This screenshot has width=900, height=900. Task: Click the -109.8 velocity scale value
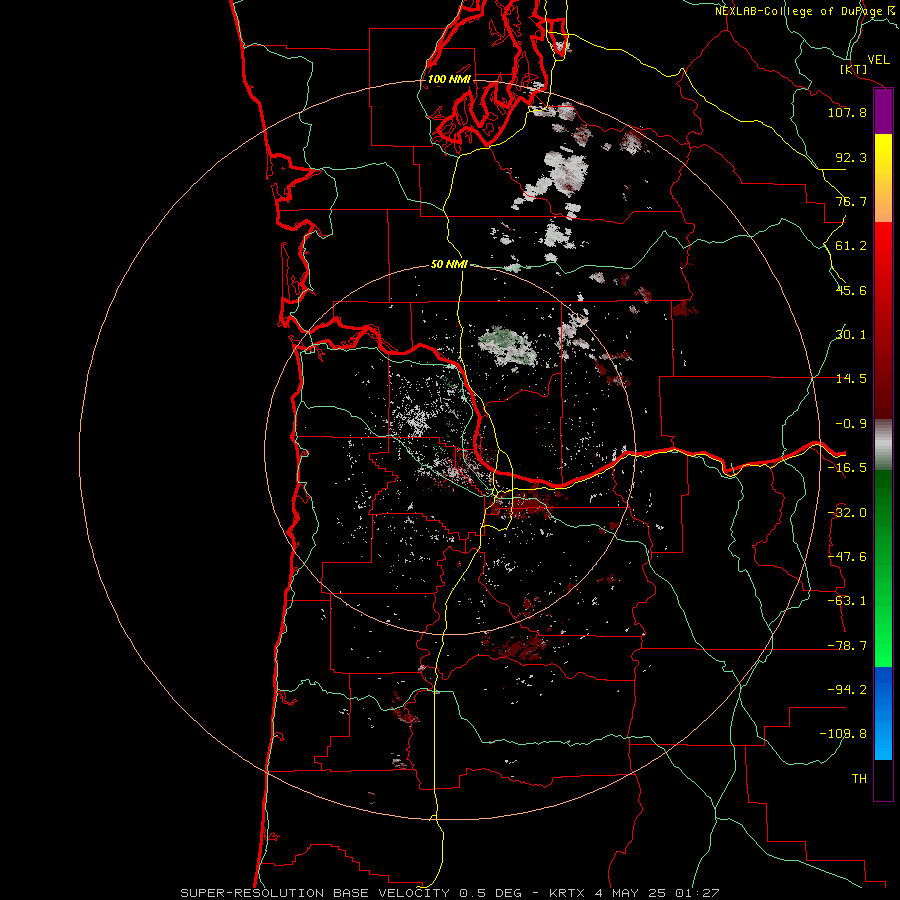click(843, 734)
